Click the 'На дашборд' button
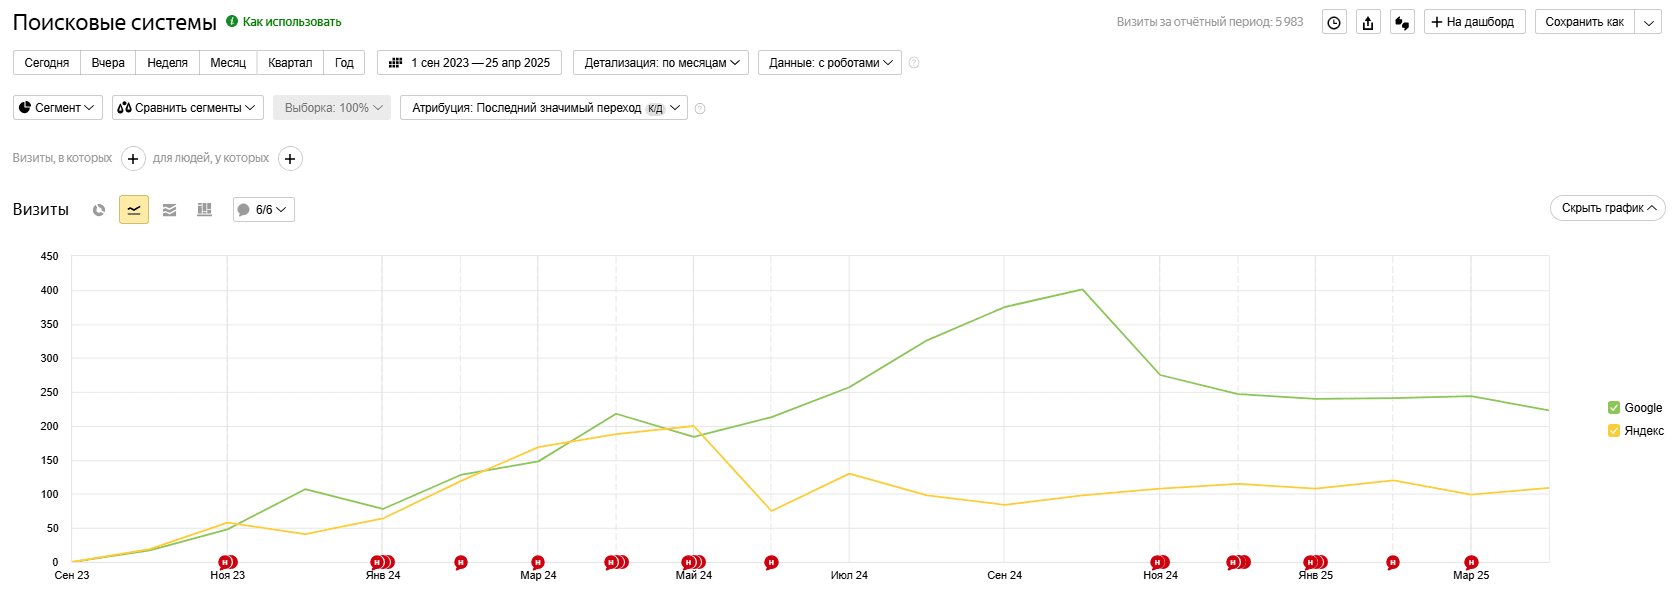Viewport: 1680px width, 591px height. [x=1474, y=22]
